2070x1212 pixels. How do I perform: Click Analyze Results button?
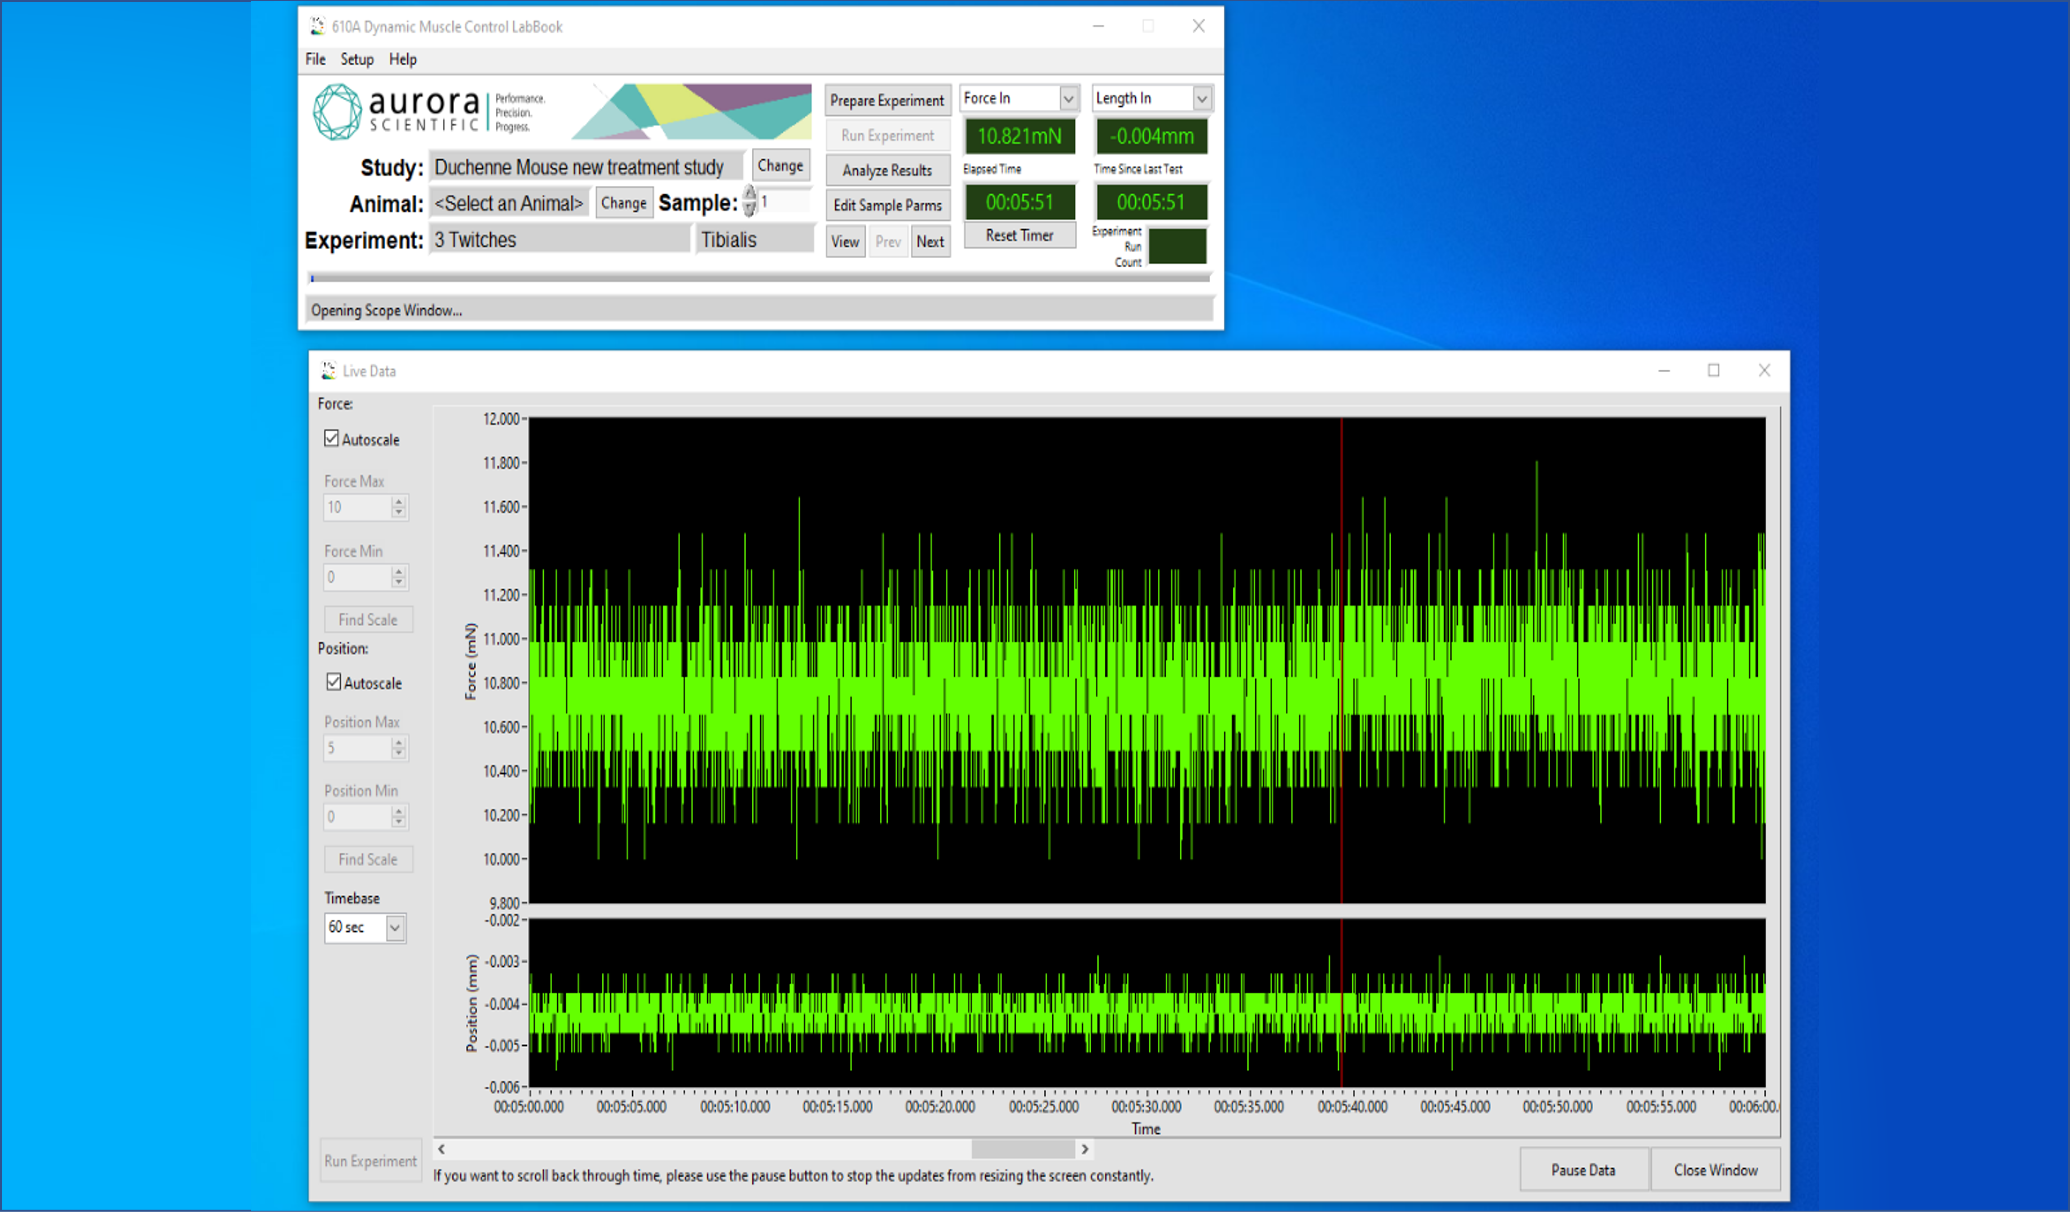(x=887, y=170)
